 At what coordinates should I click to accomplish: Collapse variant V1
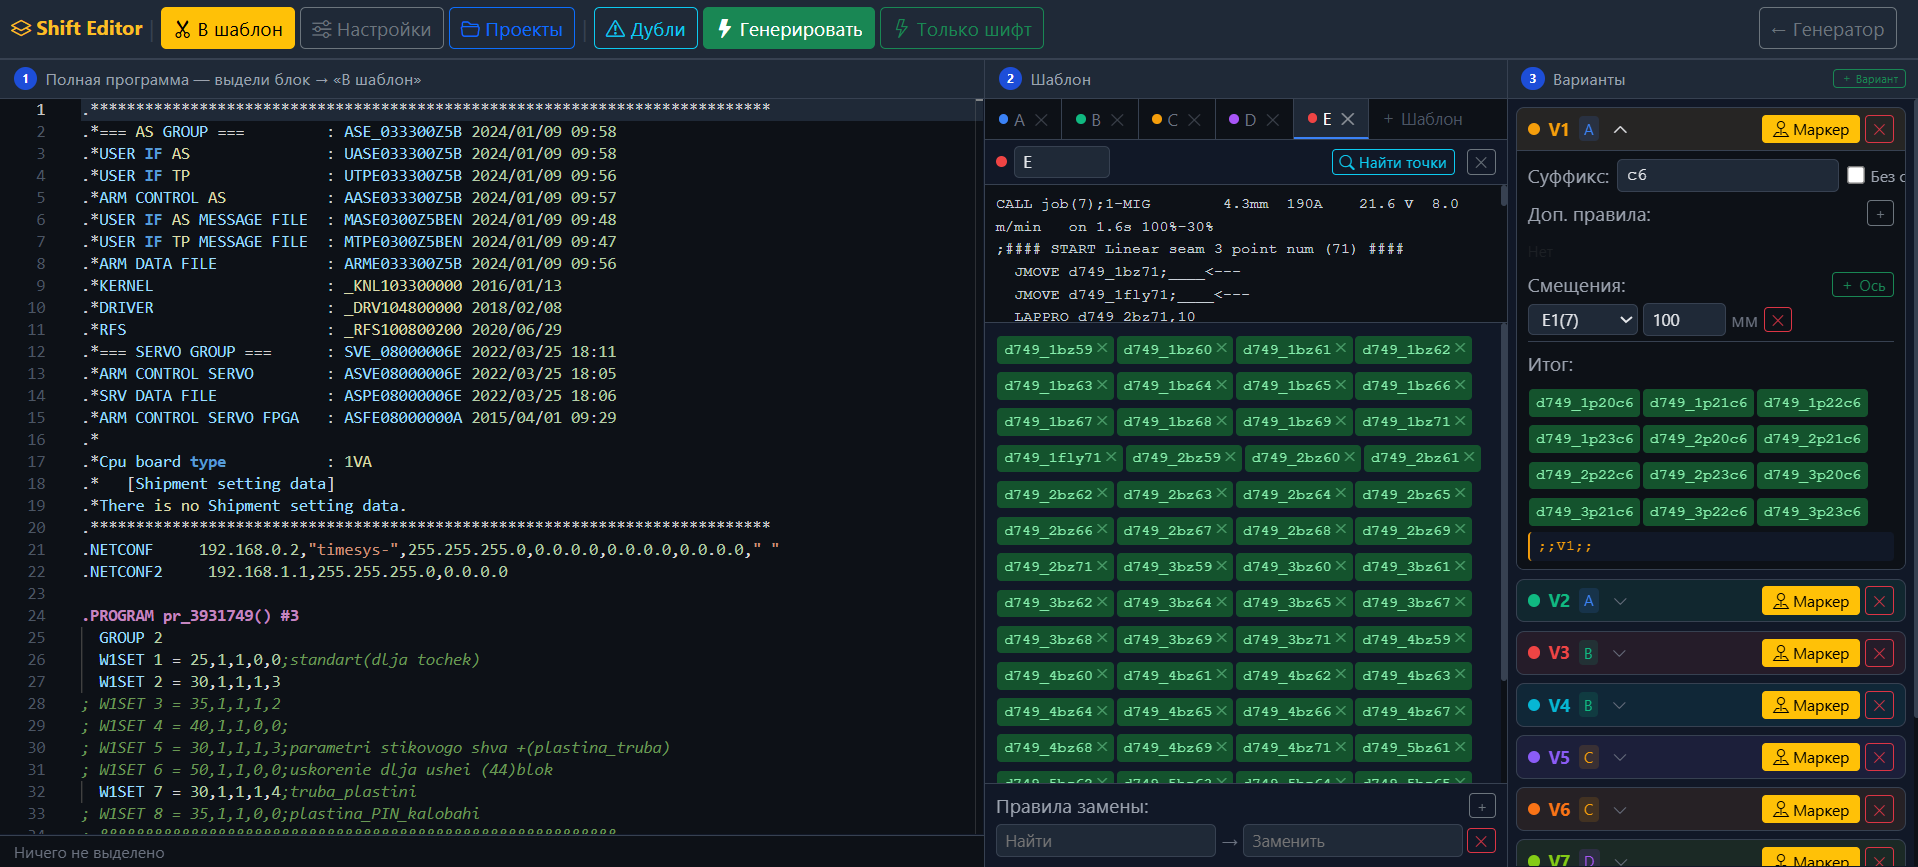pos(1621,129)
